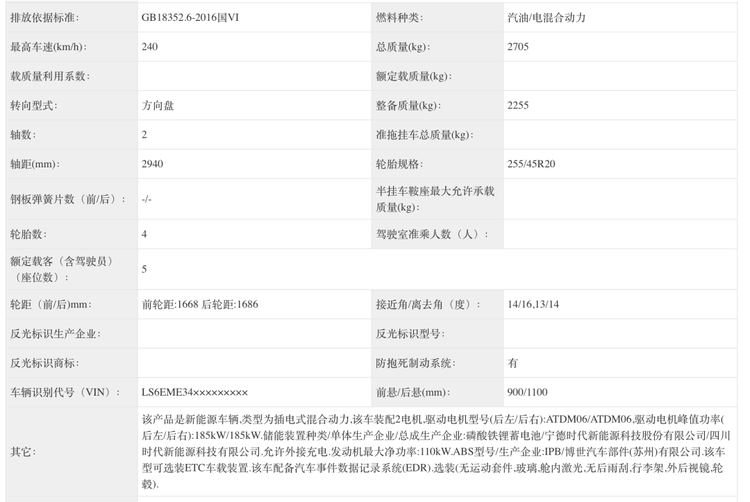750x502 pixels.
Task: Select the tire specification 255/45R20
Action: point(531,162)
